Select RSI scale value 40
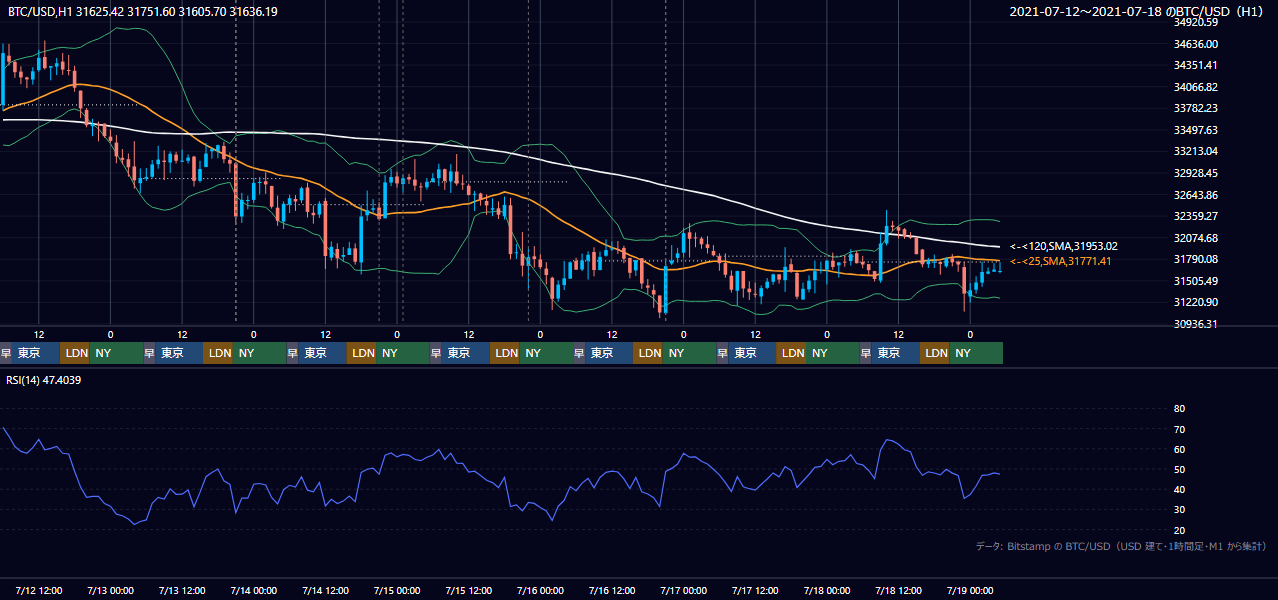 [1179, 489]
